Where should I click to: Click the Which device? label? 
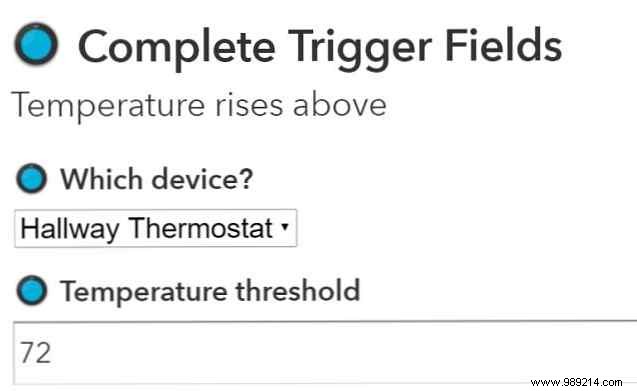tap(157, 179)
